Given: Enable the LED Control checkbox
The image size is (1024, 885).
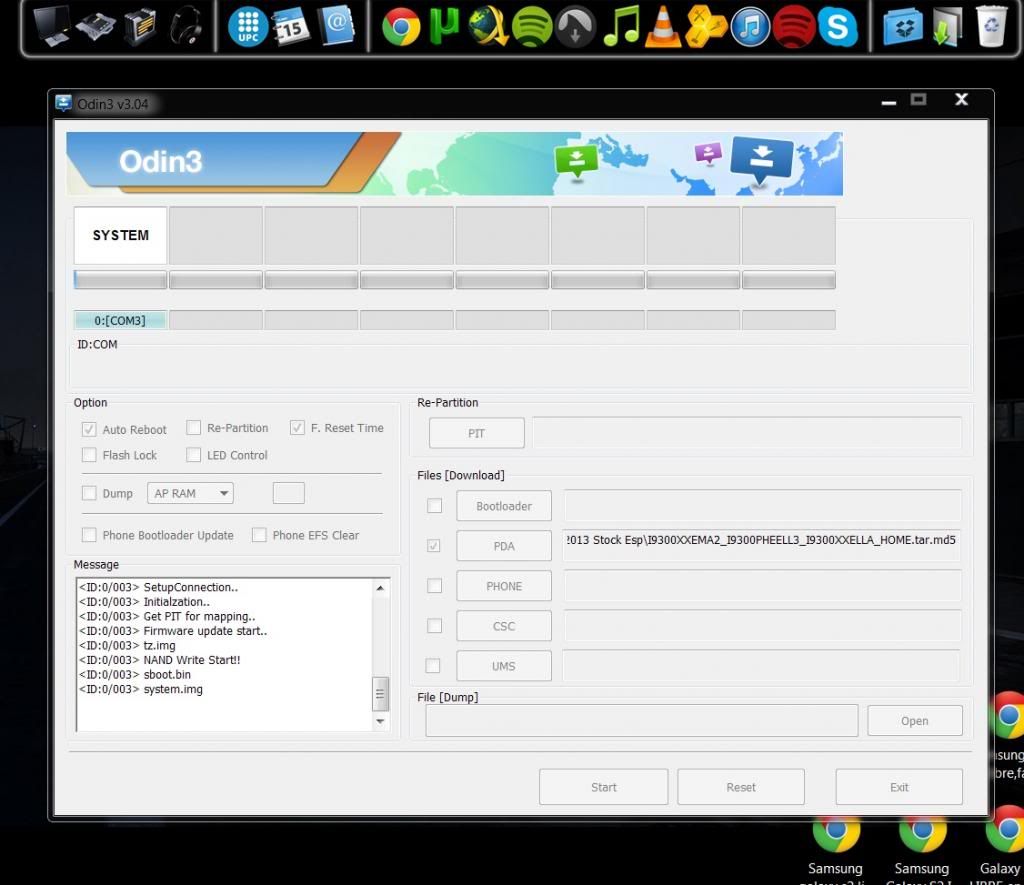Looking at the screenshot, I should point(194,455).
